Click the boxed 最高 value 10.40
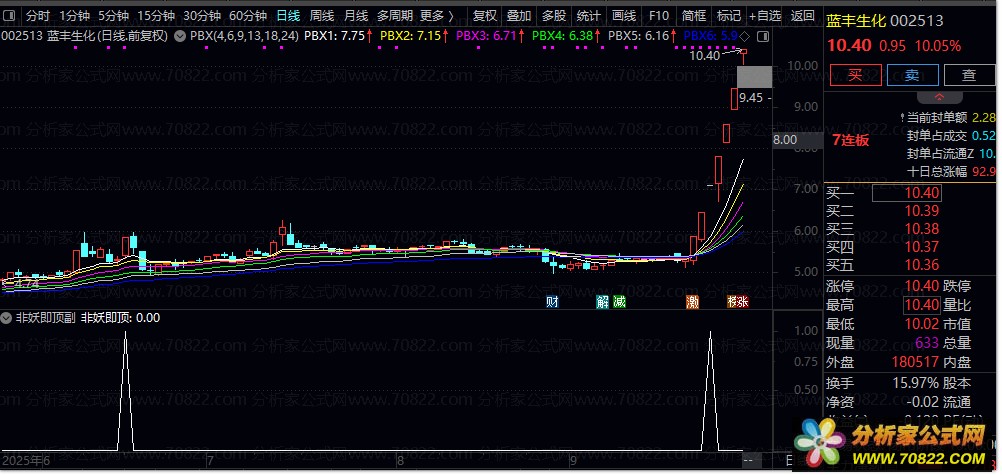The image size is (1002, 475). [921, 305]
